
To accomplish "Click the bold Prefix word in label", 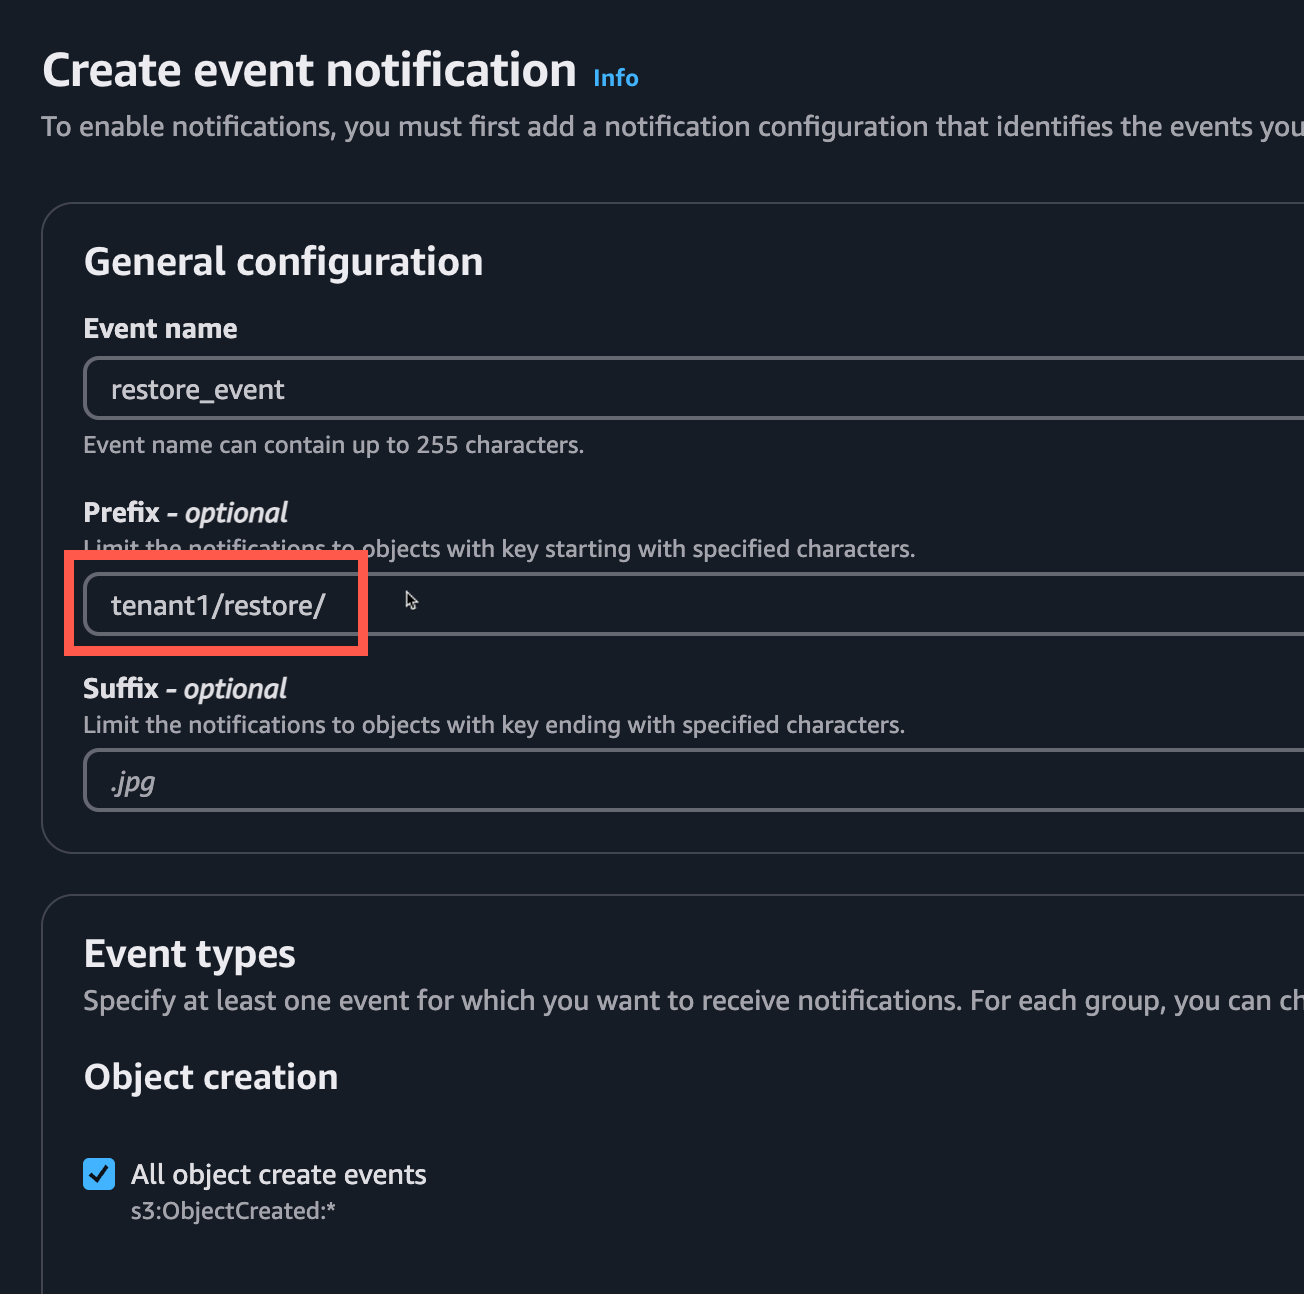I will coord(121,513).
